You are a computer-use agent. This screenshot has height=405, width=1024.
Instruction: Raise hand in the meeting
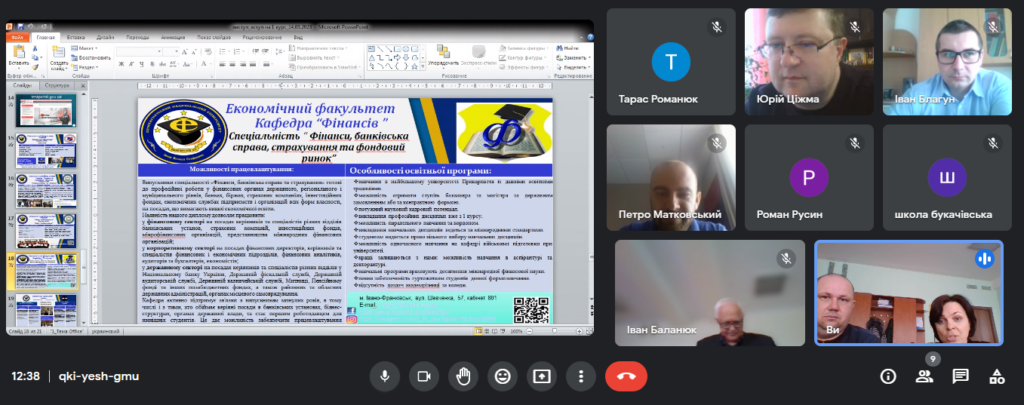click(462, 376)
